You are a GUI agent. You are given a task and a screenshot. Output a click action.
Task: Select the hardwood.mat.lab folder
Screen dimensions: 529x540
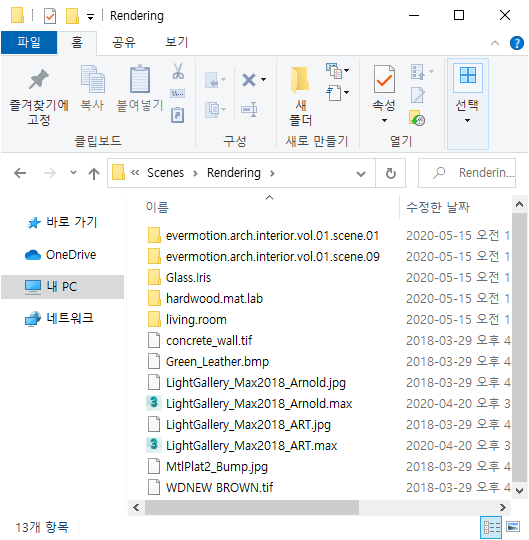tap(214, 299)
